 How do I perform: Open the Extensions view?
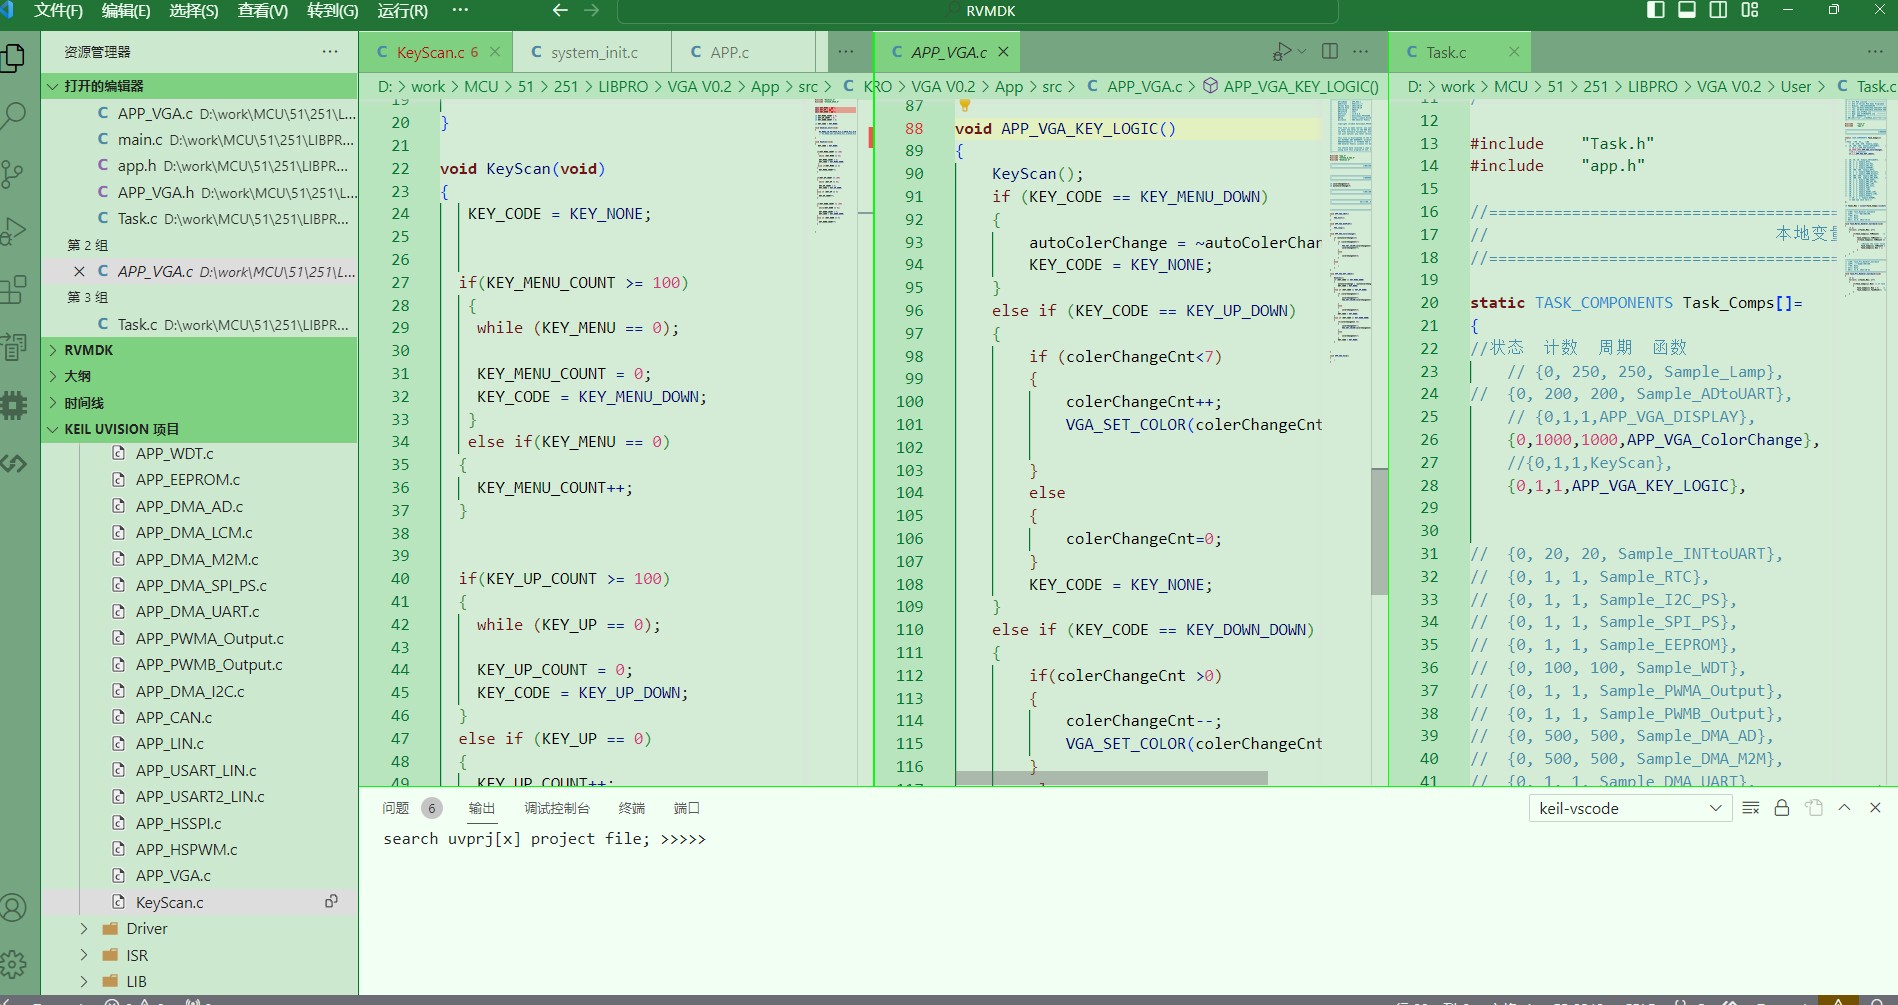[x=14, y=290]
